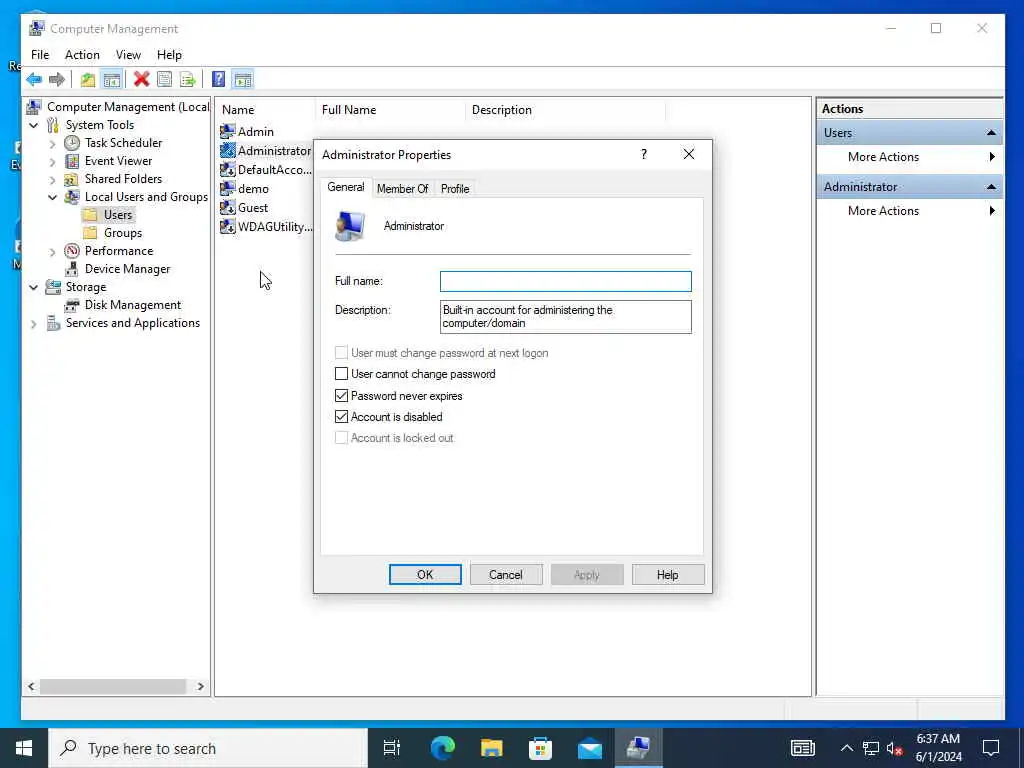This screenshot has height=768, width=1024.
Task: Open Task Scheduler in the tree
Action: pyautogui.click(x=123, y=142)
